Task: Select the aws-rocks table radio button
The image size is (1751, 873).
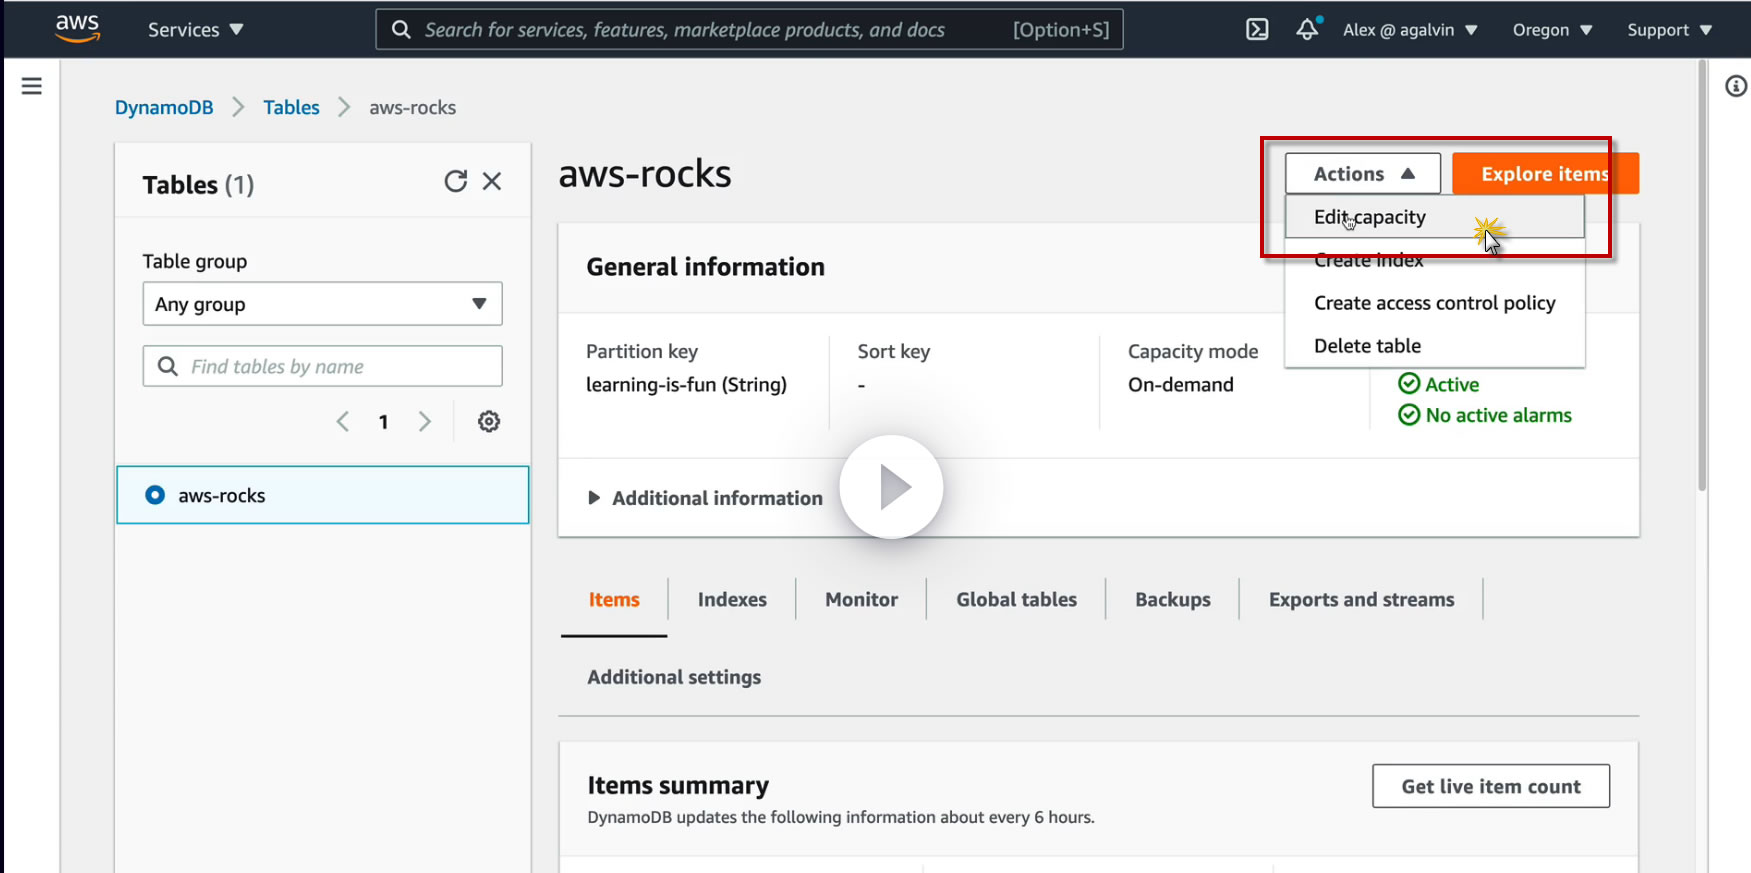Action: click(155, 495)
